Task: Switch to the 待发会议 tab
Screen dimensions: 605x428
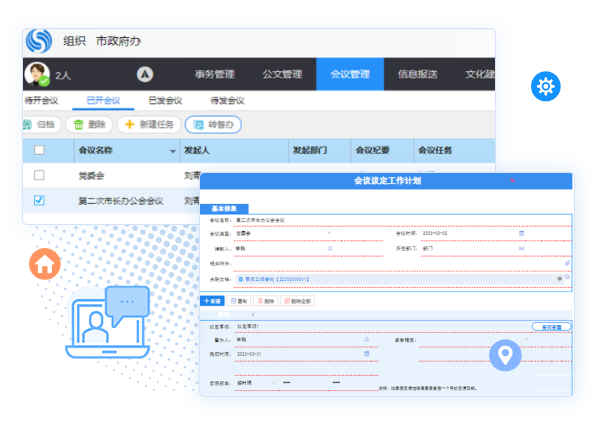Action: click(x=227, y=101)
